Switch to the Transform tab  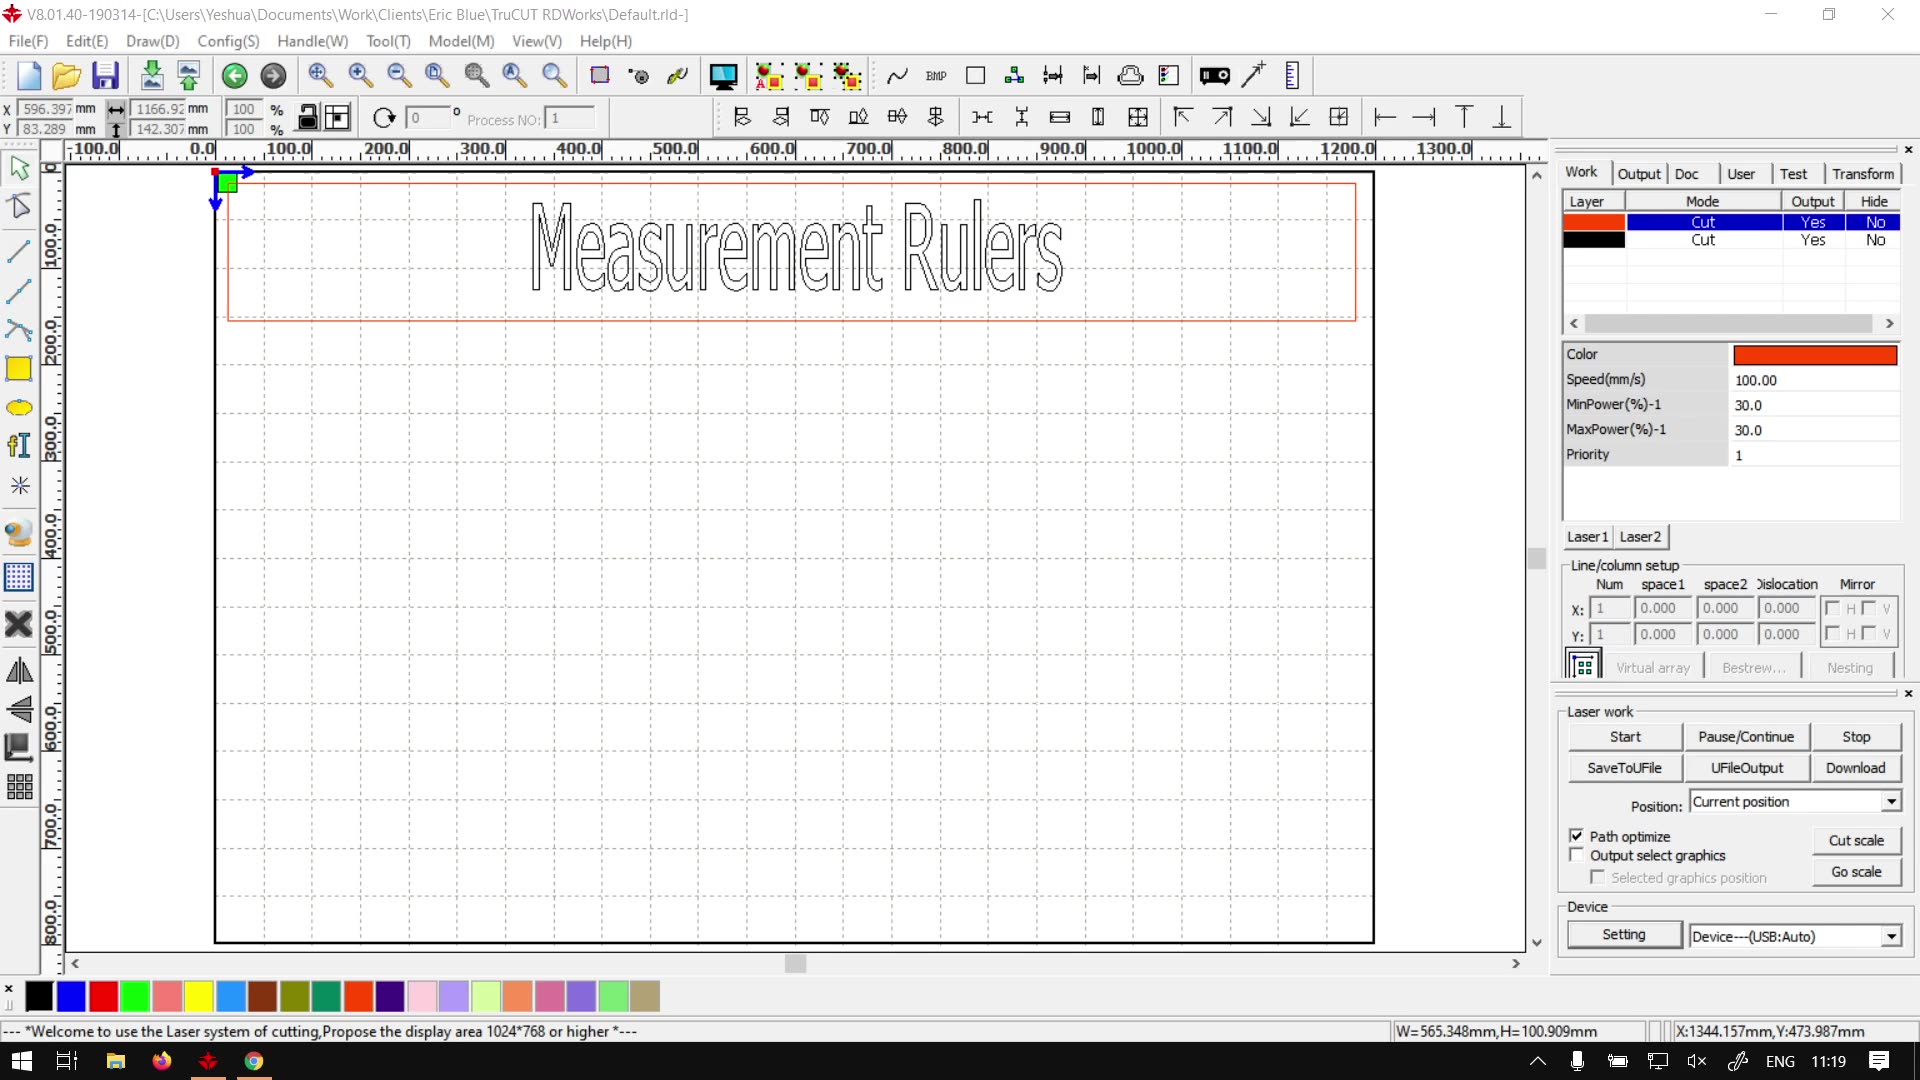[x=1862, y=173]
